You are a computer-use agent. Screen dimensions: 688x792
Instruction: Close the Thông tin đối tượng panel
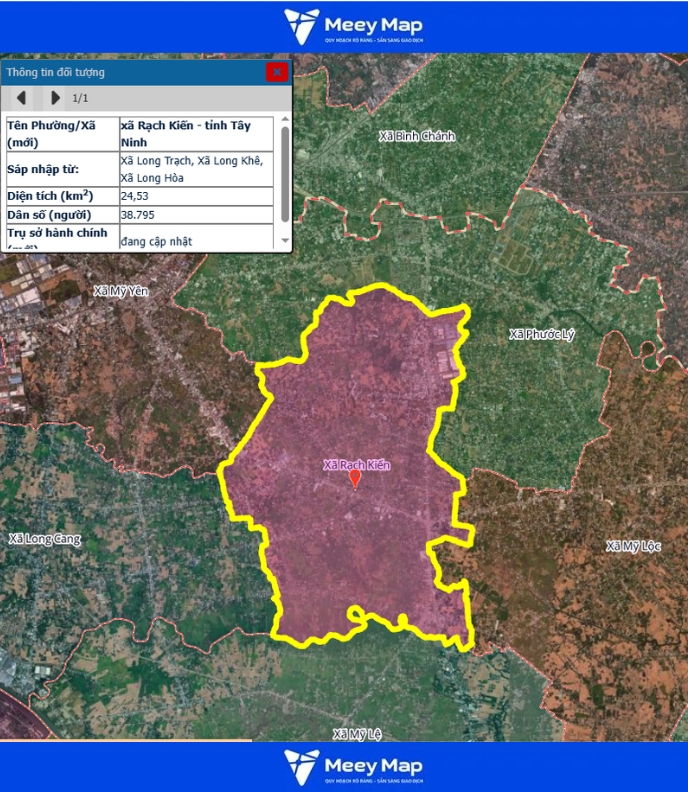pos(277,72)
